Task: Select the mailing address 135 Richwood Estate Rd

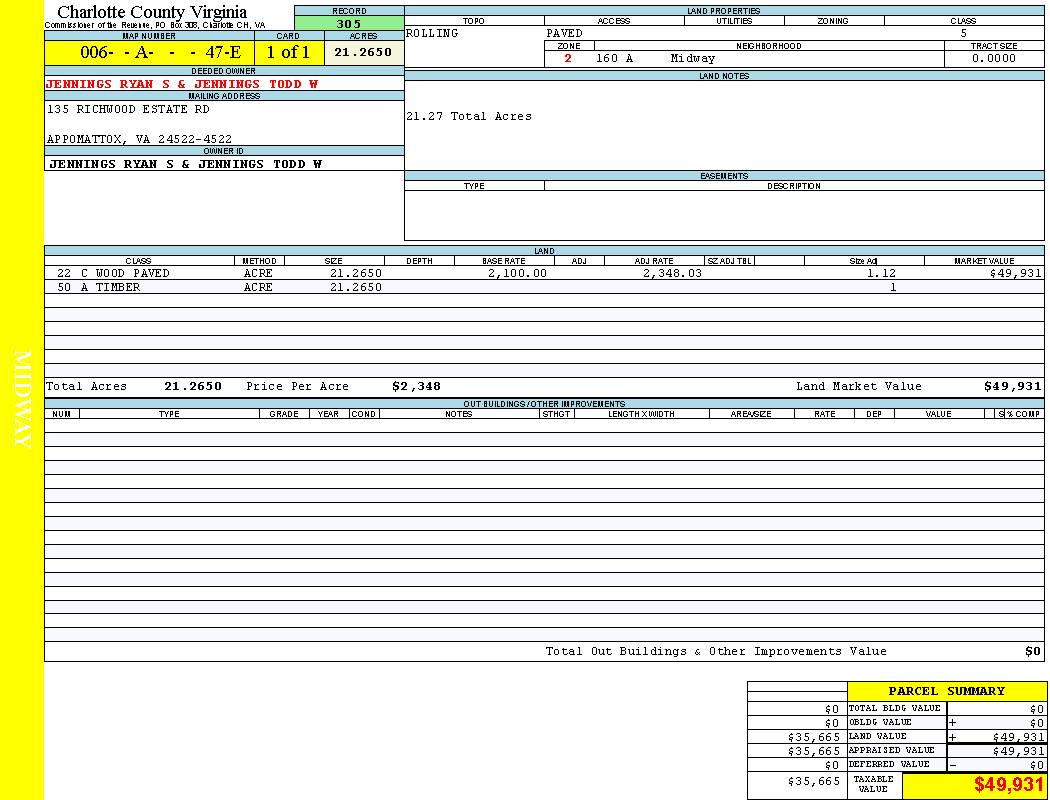Action: point(128,109)
